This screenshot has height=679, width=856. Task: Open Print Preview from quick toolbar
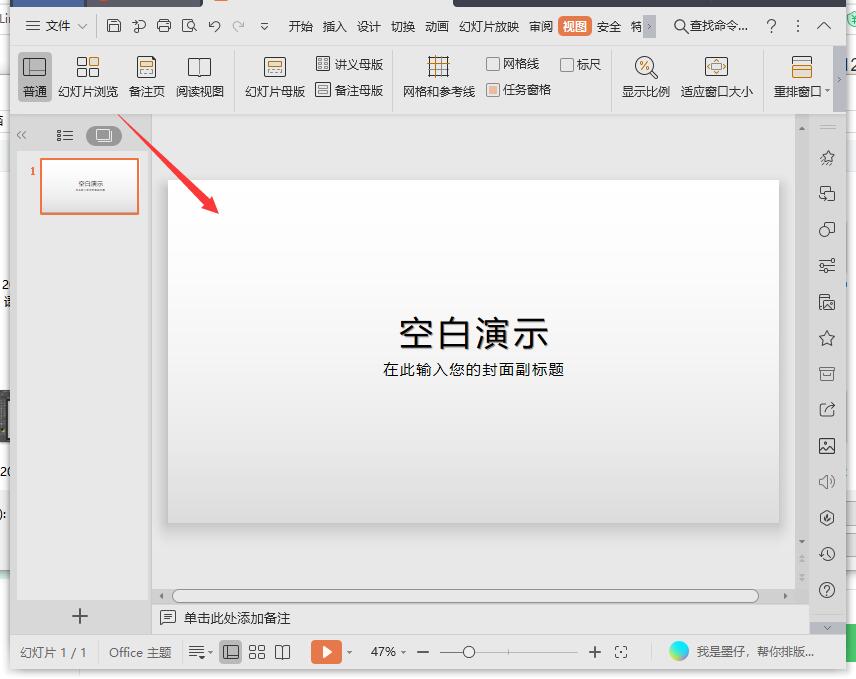(x=189, y=26)
